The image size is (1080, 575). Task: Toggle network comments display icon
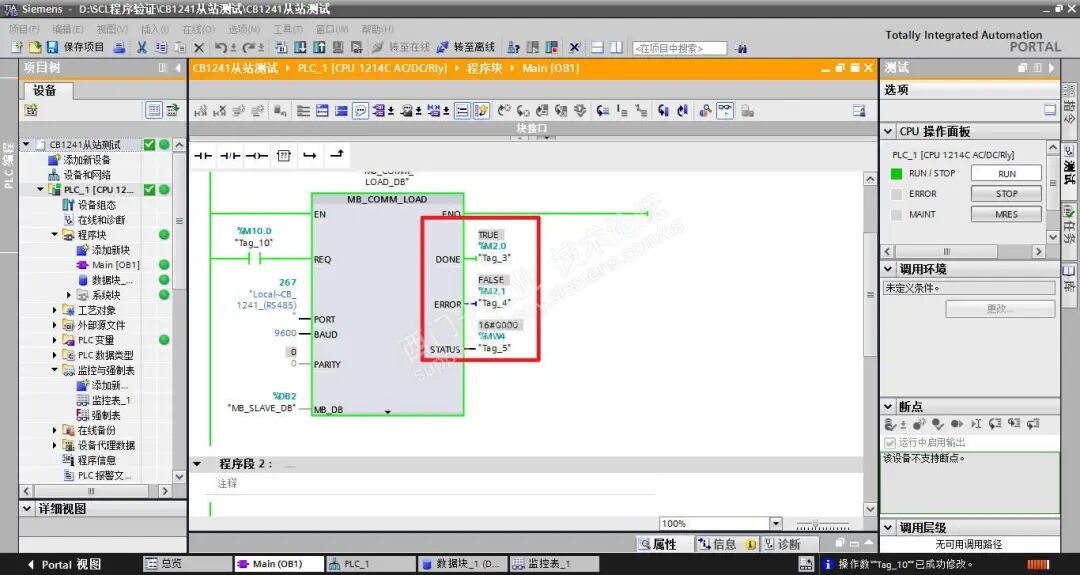[360, 110]
